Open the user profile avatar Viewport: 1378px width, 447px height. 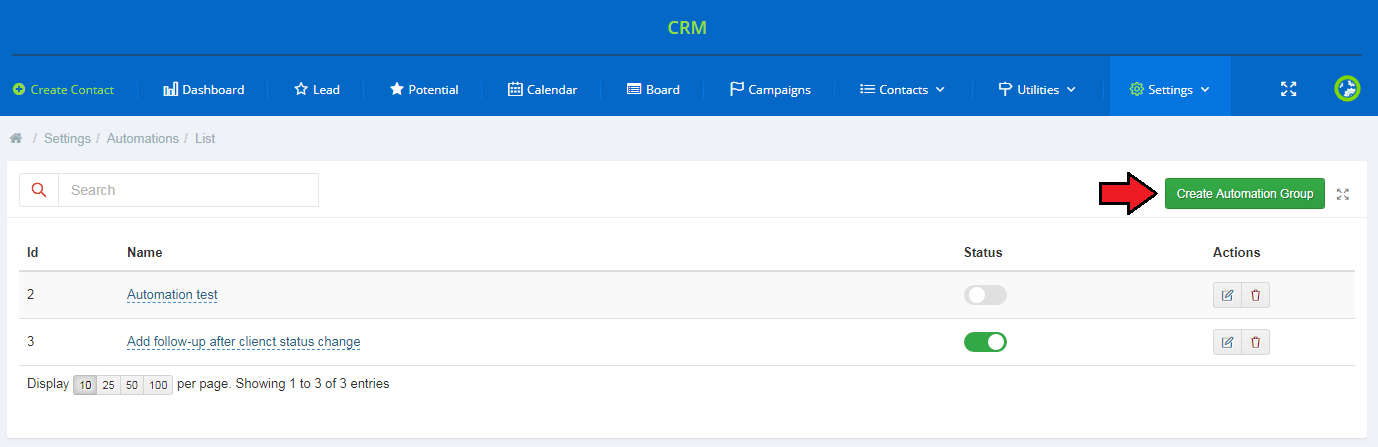[1348, 89]
